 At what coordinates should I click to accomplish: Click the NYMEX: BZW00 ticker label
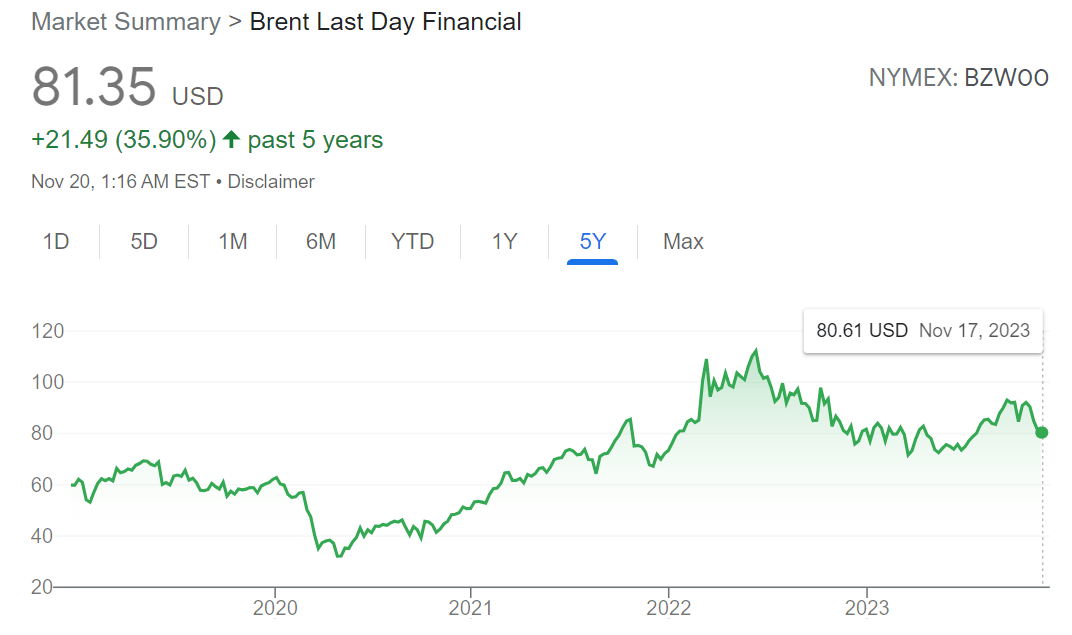click(958, 78)
